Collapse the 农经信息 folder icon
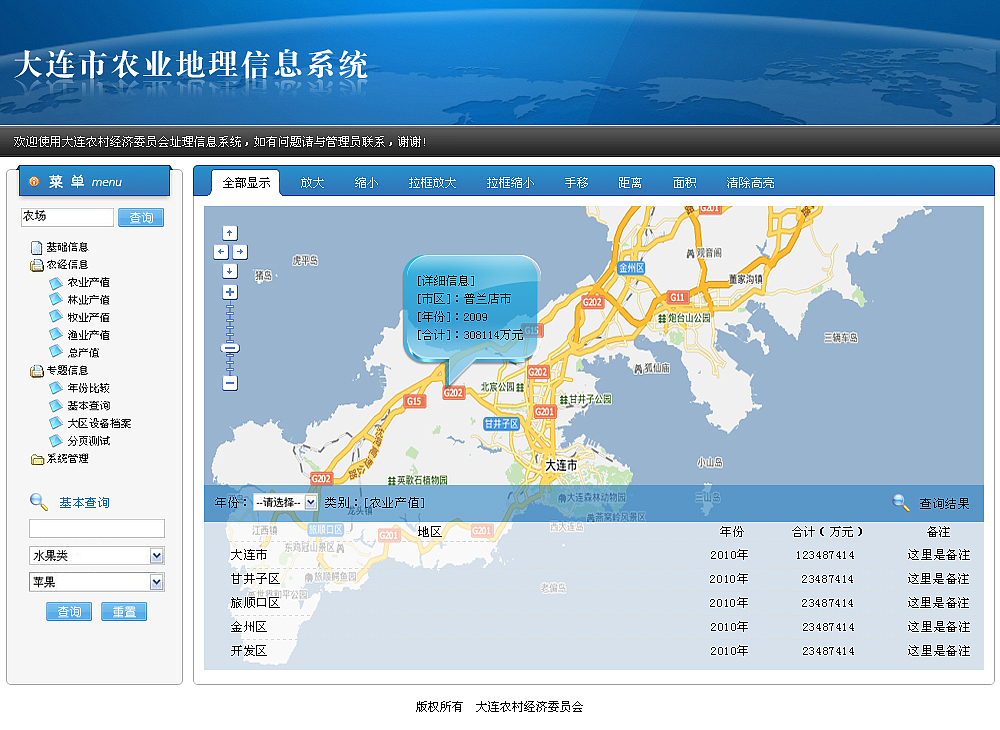 coord(36,265)
